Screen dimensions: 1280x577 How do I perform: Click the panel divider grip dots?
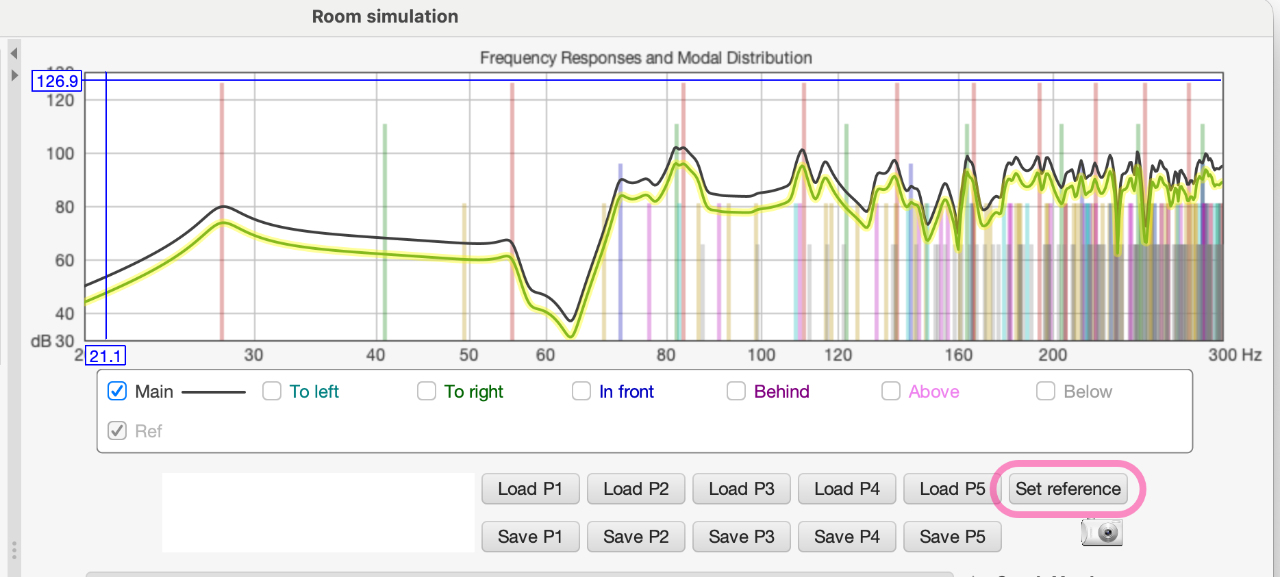pyautogui.click(x=14, y=551)
